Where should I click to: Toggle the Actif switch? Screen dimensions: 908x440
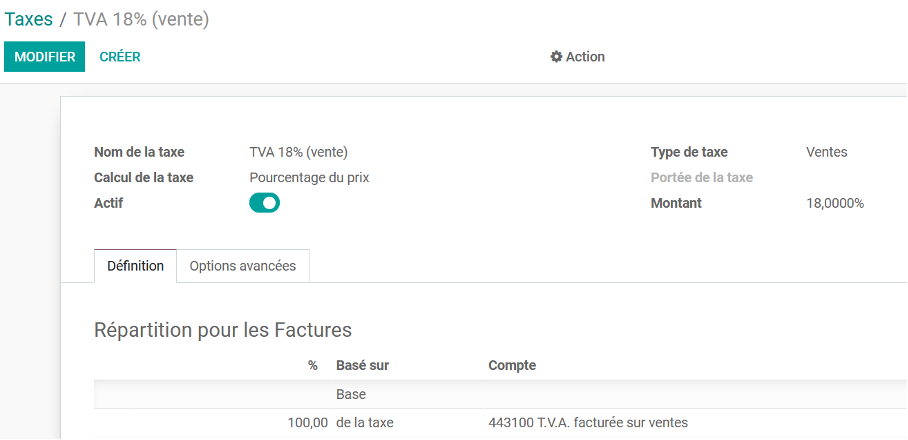point(264,203)
